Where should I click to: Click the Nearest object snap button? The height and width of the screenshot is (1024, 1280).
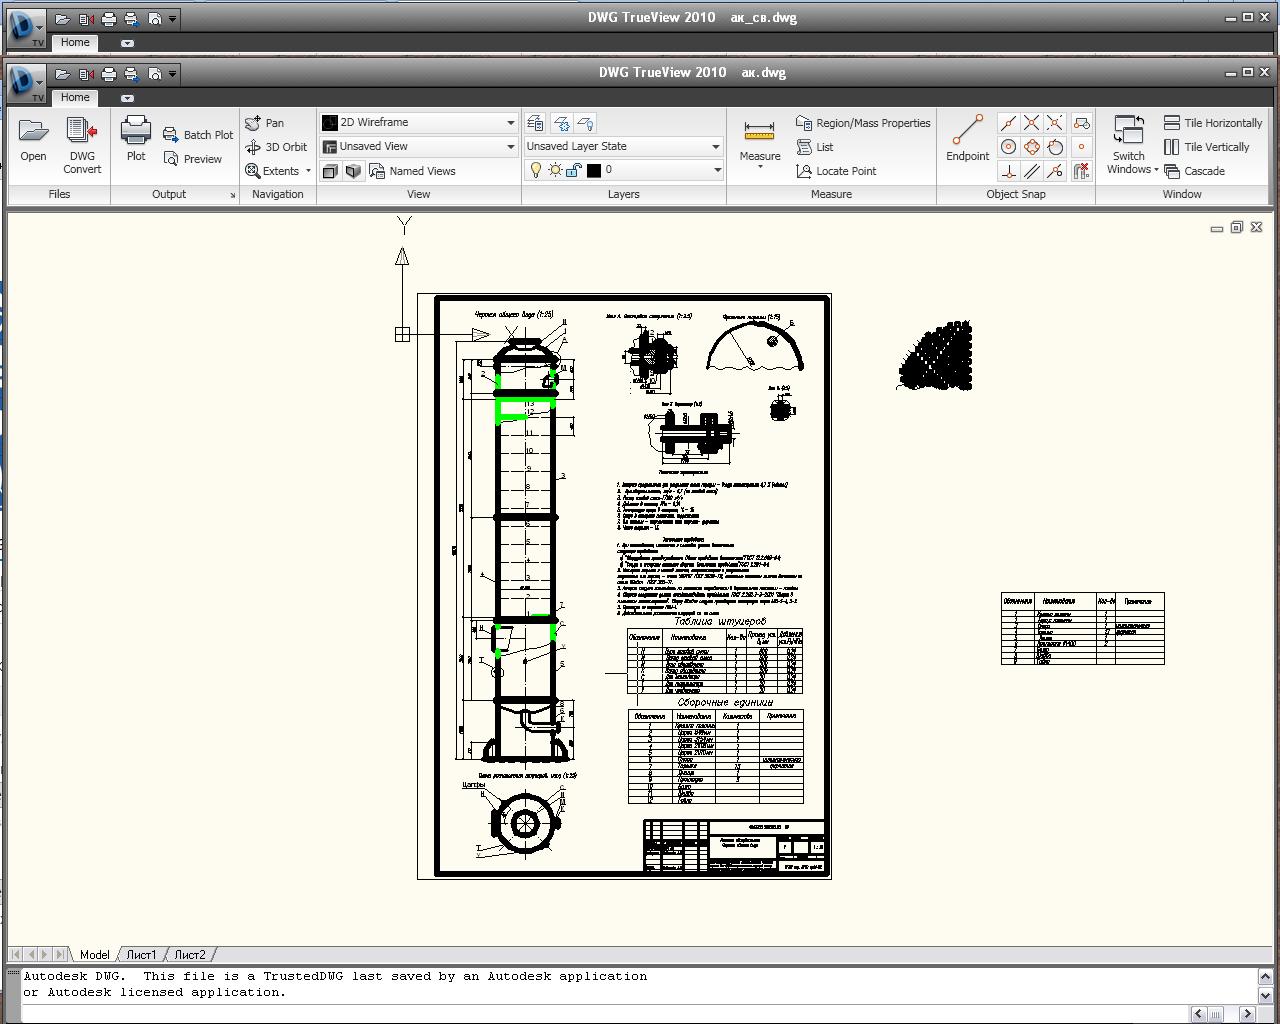(x=1055, y=171)
